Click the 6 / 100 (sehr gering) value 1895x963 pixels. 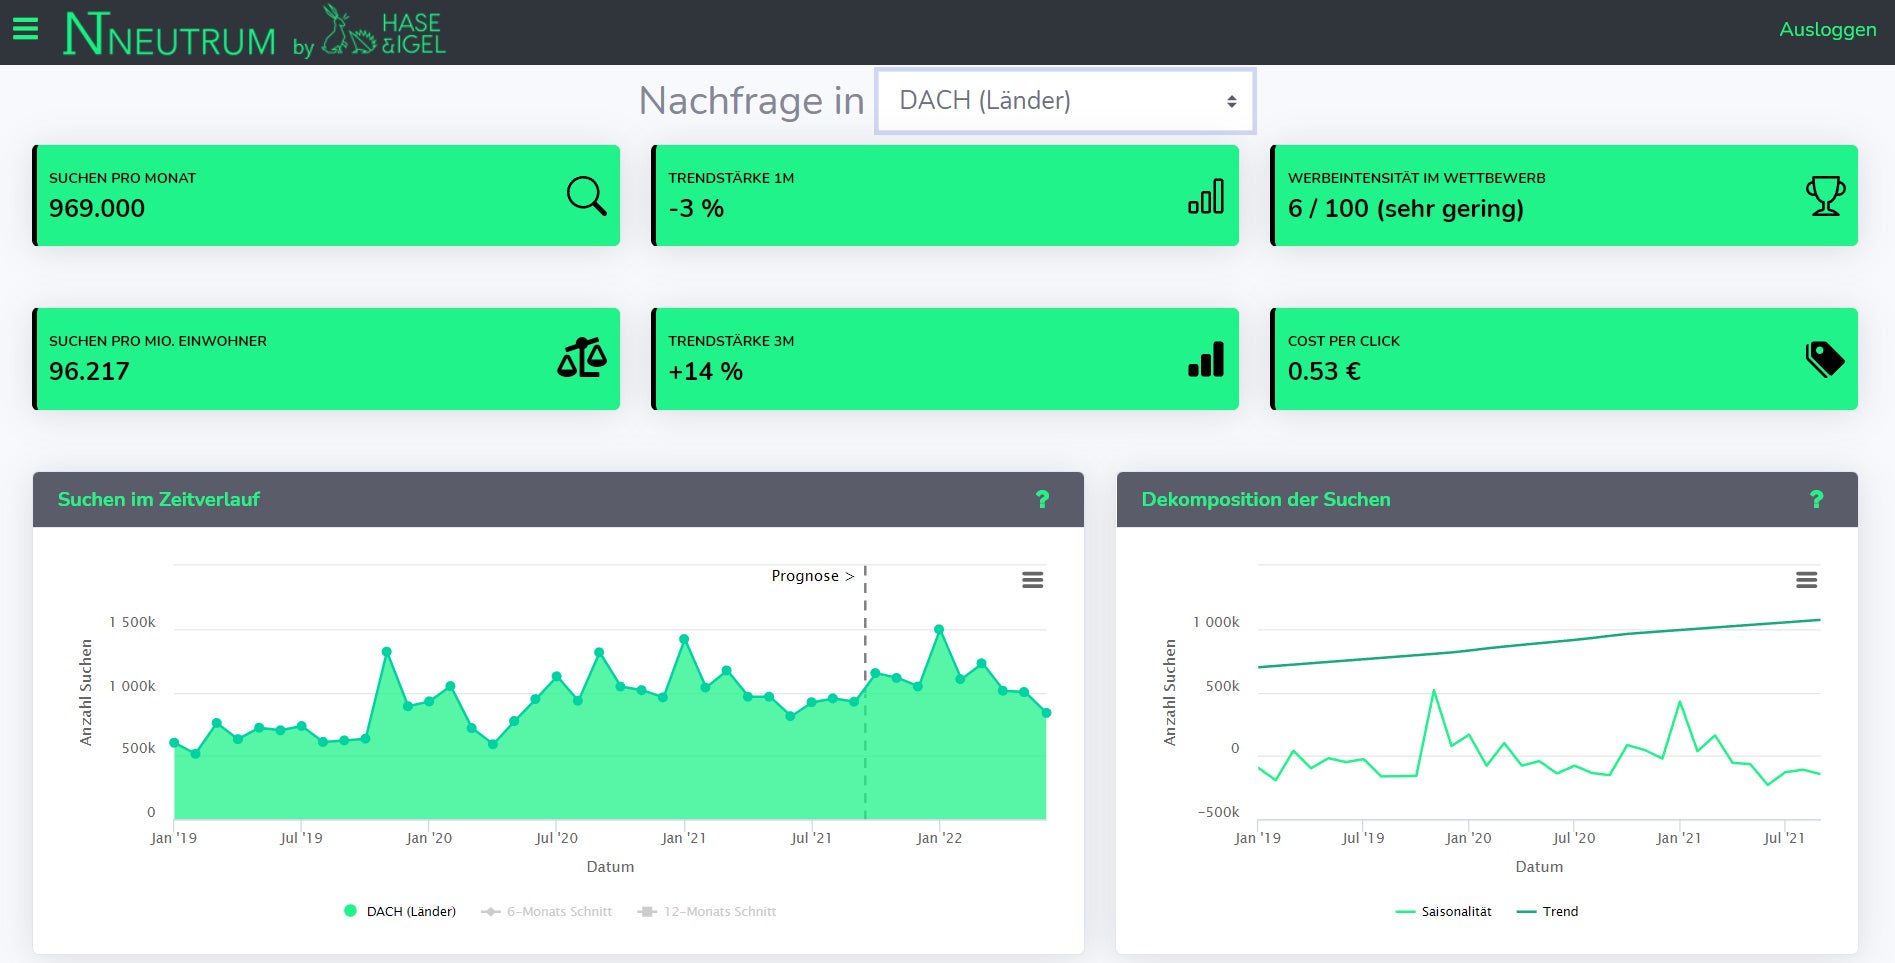coord(1406,208)
